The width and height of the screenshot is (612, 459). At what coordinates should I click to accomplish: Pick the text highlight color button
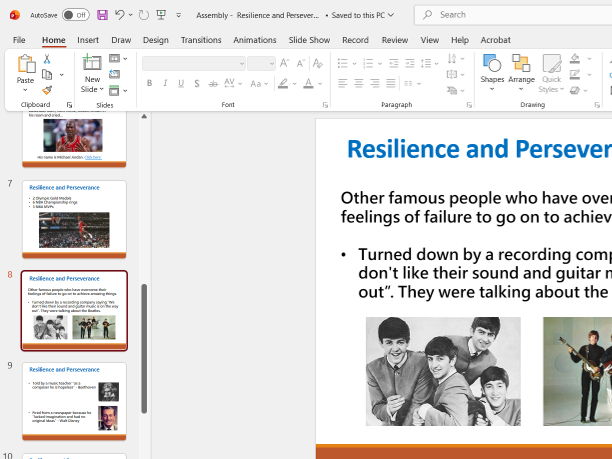(x=283, y=83)
